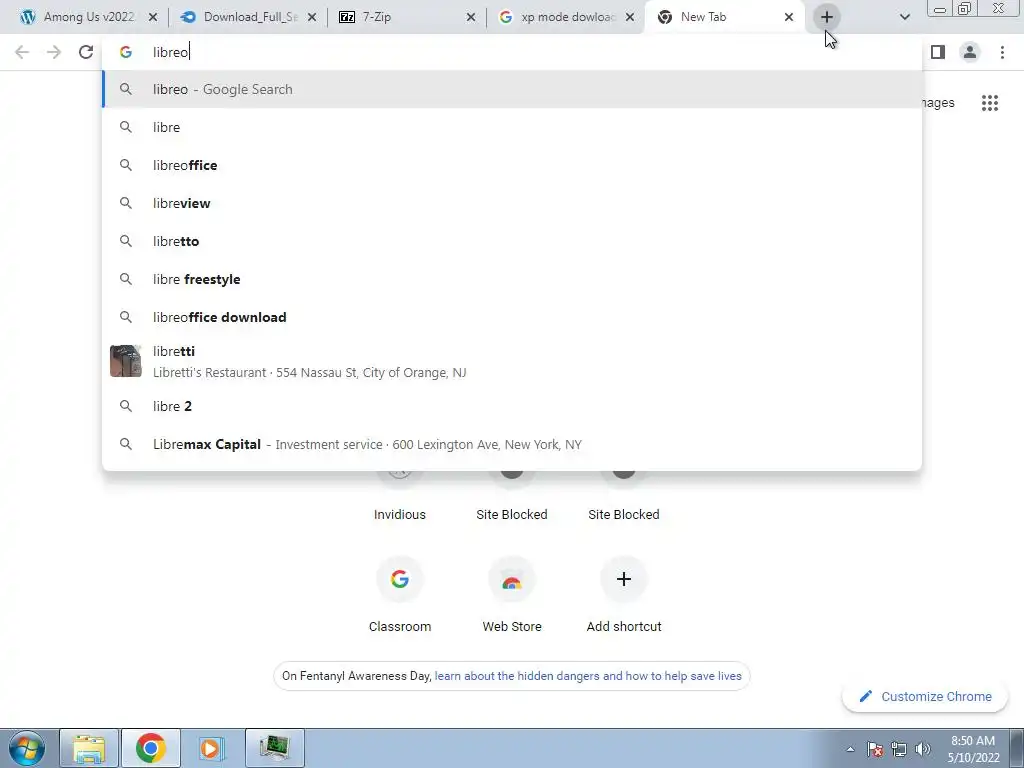The image size is (1024, 768).
Task: Reload the current page
Action: tap(86, 52)
